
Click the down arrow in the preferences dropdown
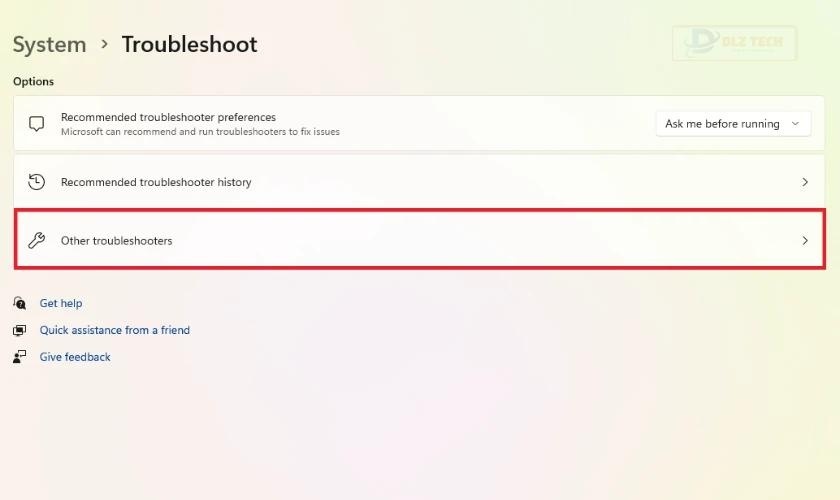click(796, 124)
